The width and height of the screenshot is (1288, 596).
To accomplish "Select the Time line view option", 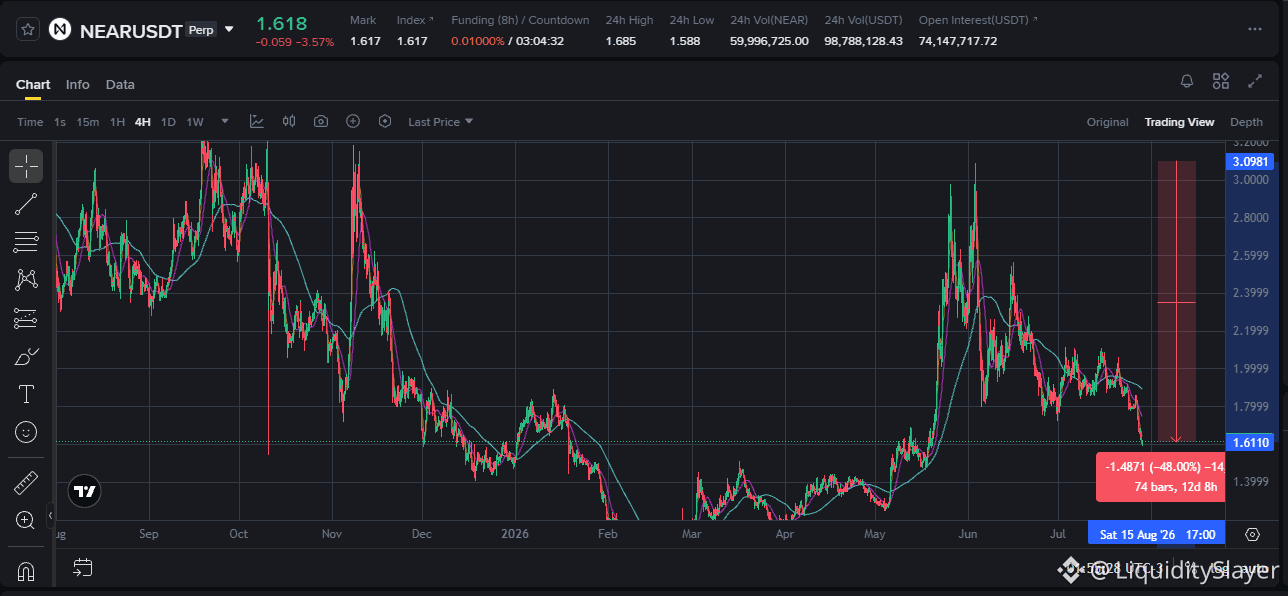I will (30, 122).
